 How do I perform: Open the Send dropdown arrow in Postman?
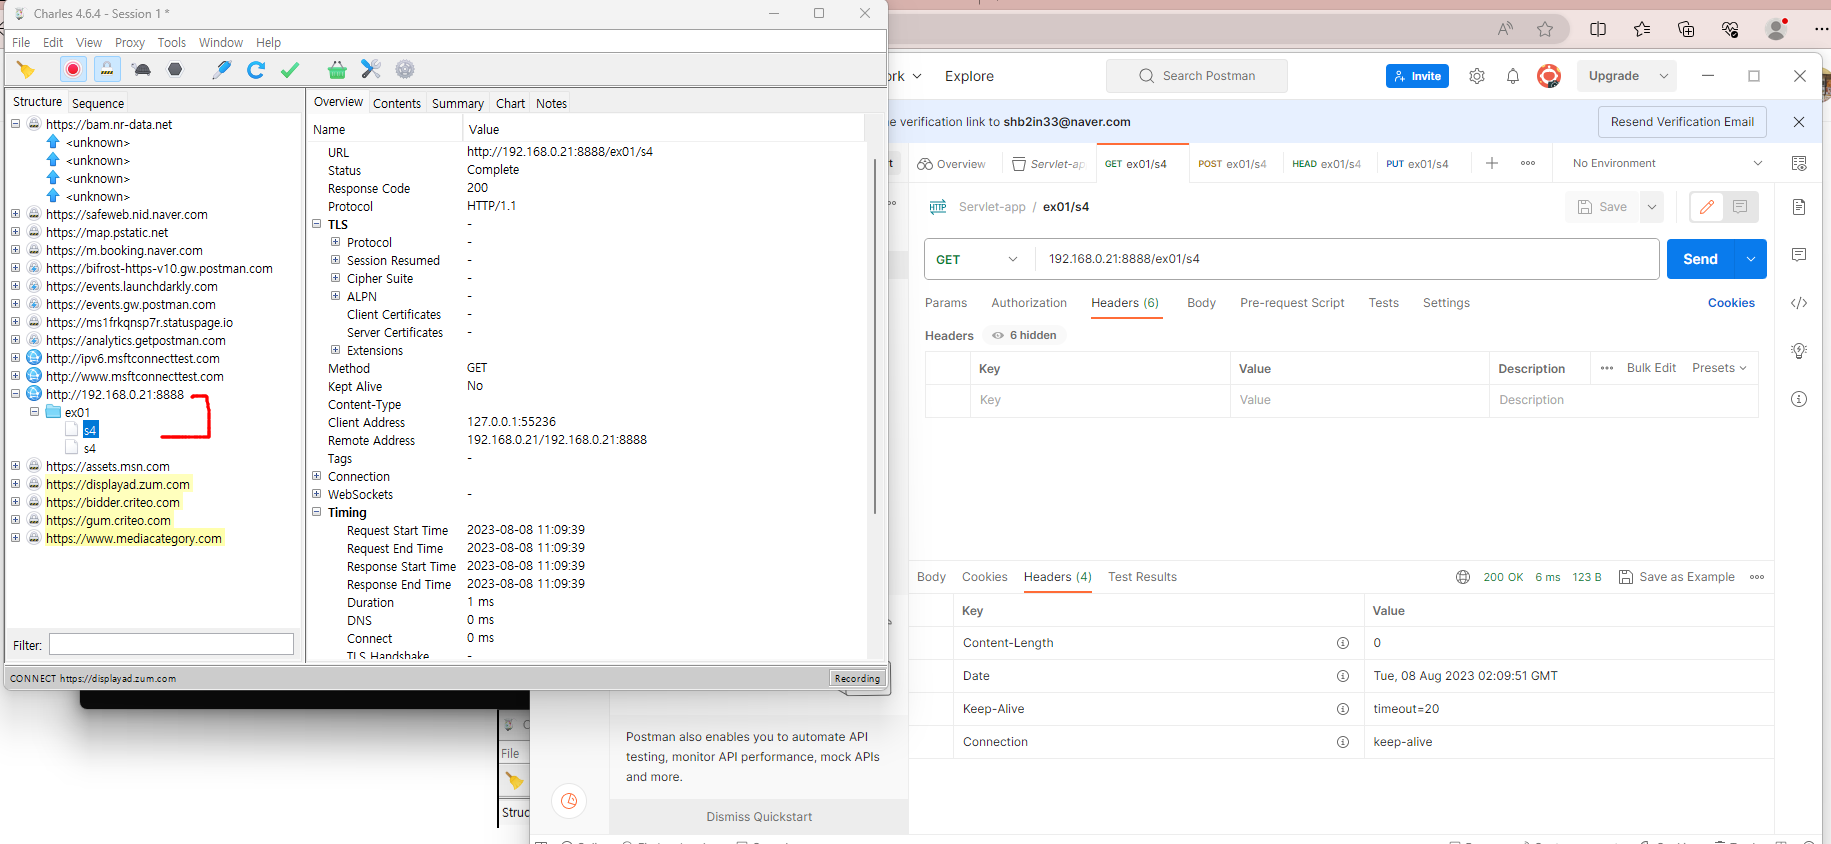point(1751,259)
